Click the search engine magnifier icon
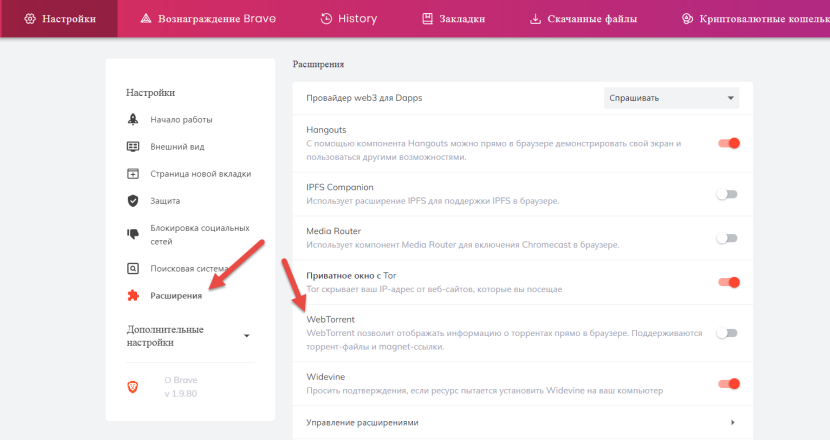This screenshot has width=830, height=440. (x=133, y=268)
